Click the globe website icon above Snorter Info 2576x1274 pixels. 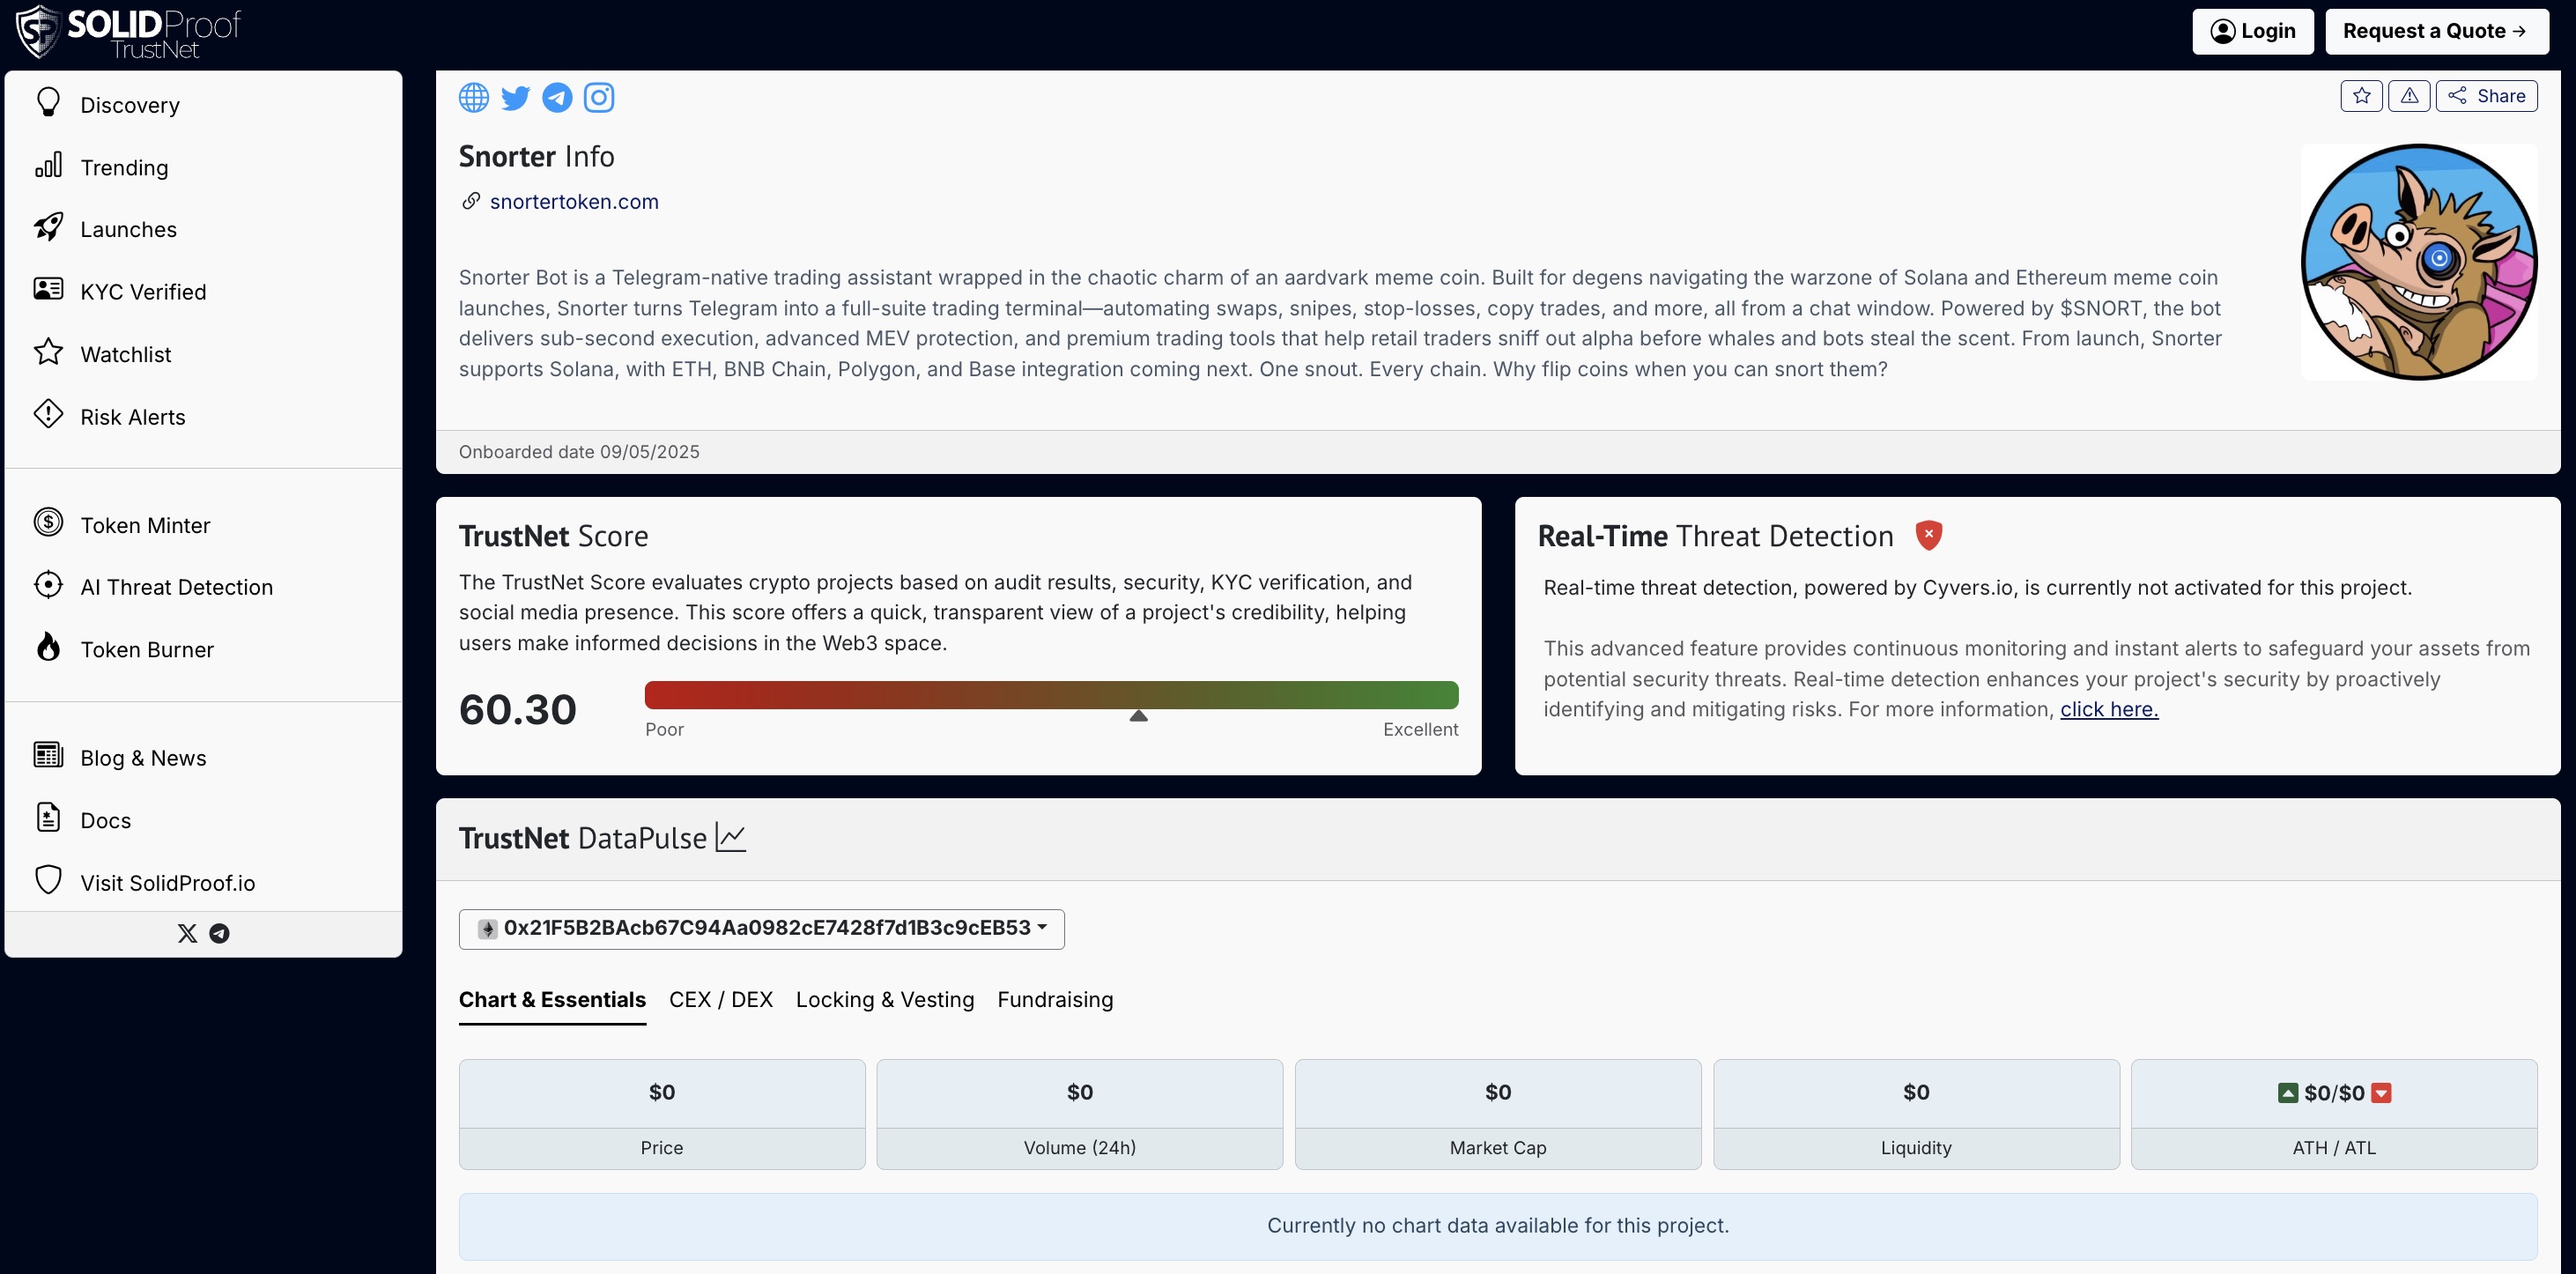(x=473, y=97)
